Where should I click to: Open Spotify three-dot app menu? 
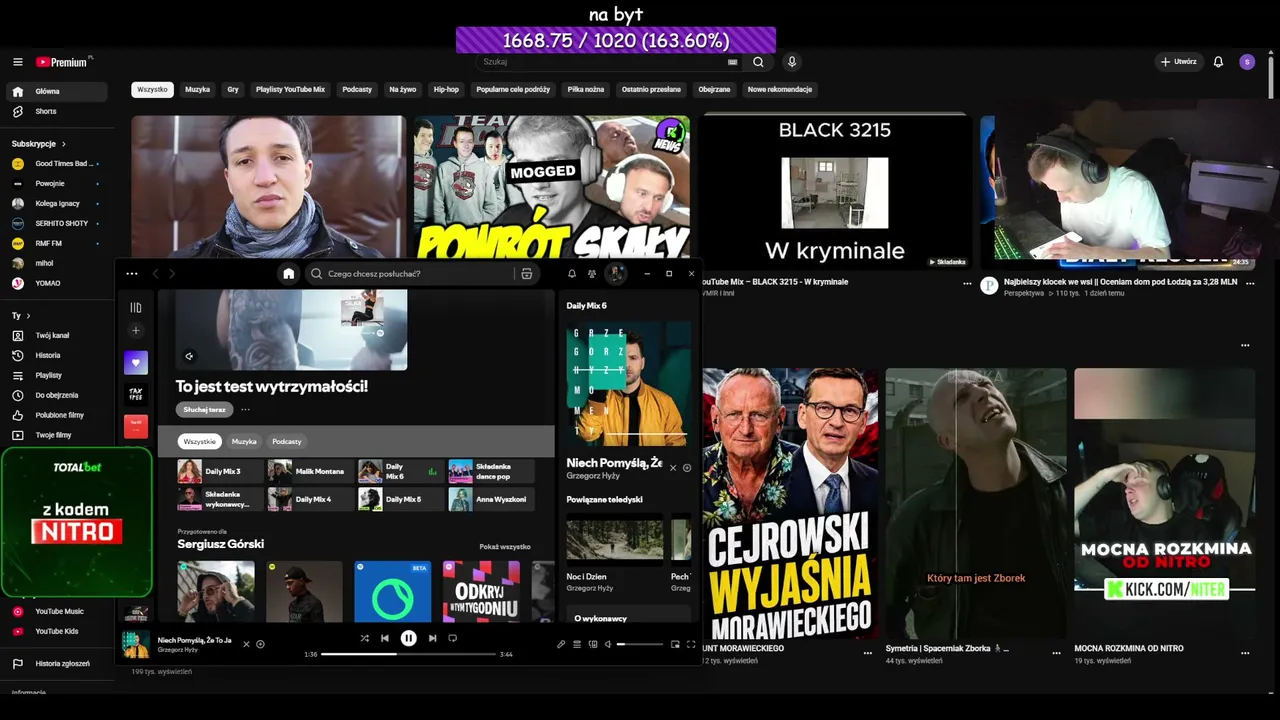[132, 273]
